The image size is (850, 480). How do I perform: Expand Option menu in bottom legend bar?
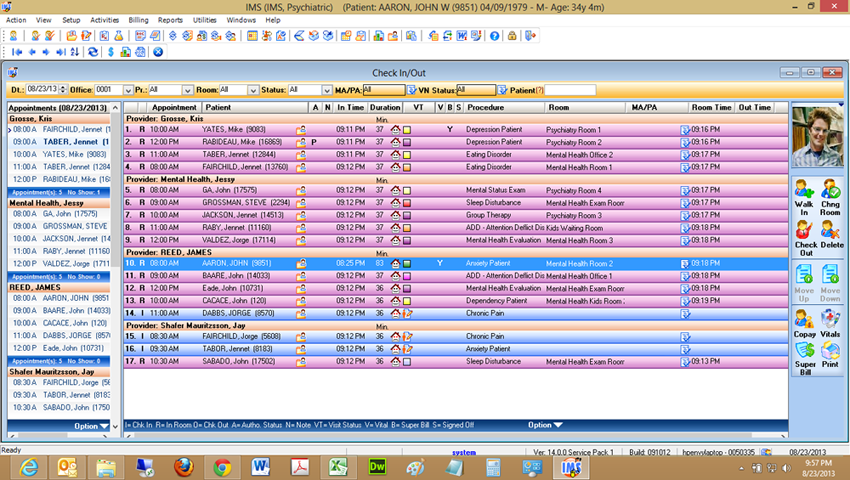point(545,425)
